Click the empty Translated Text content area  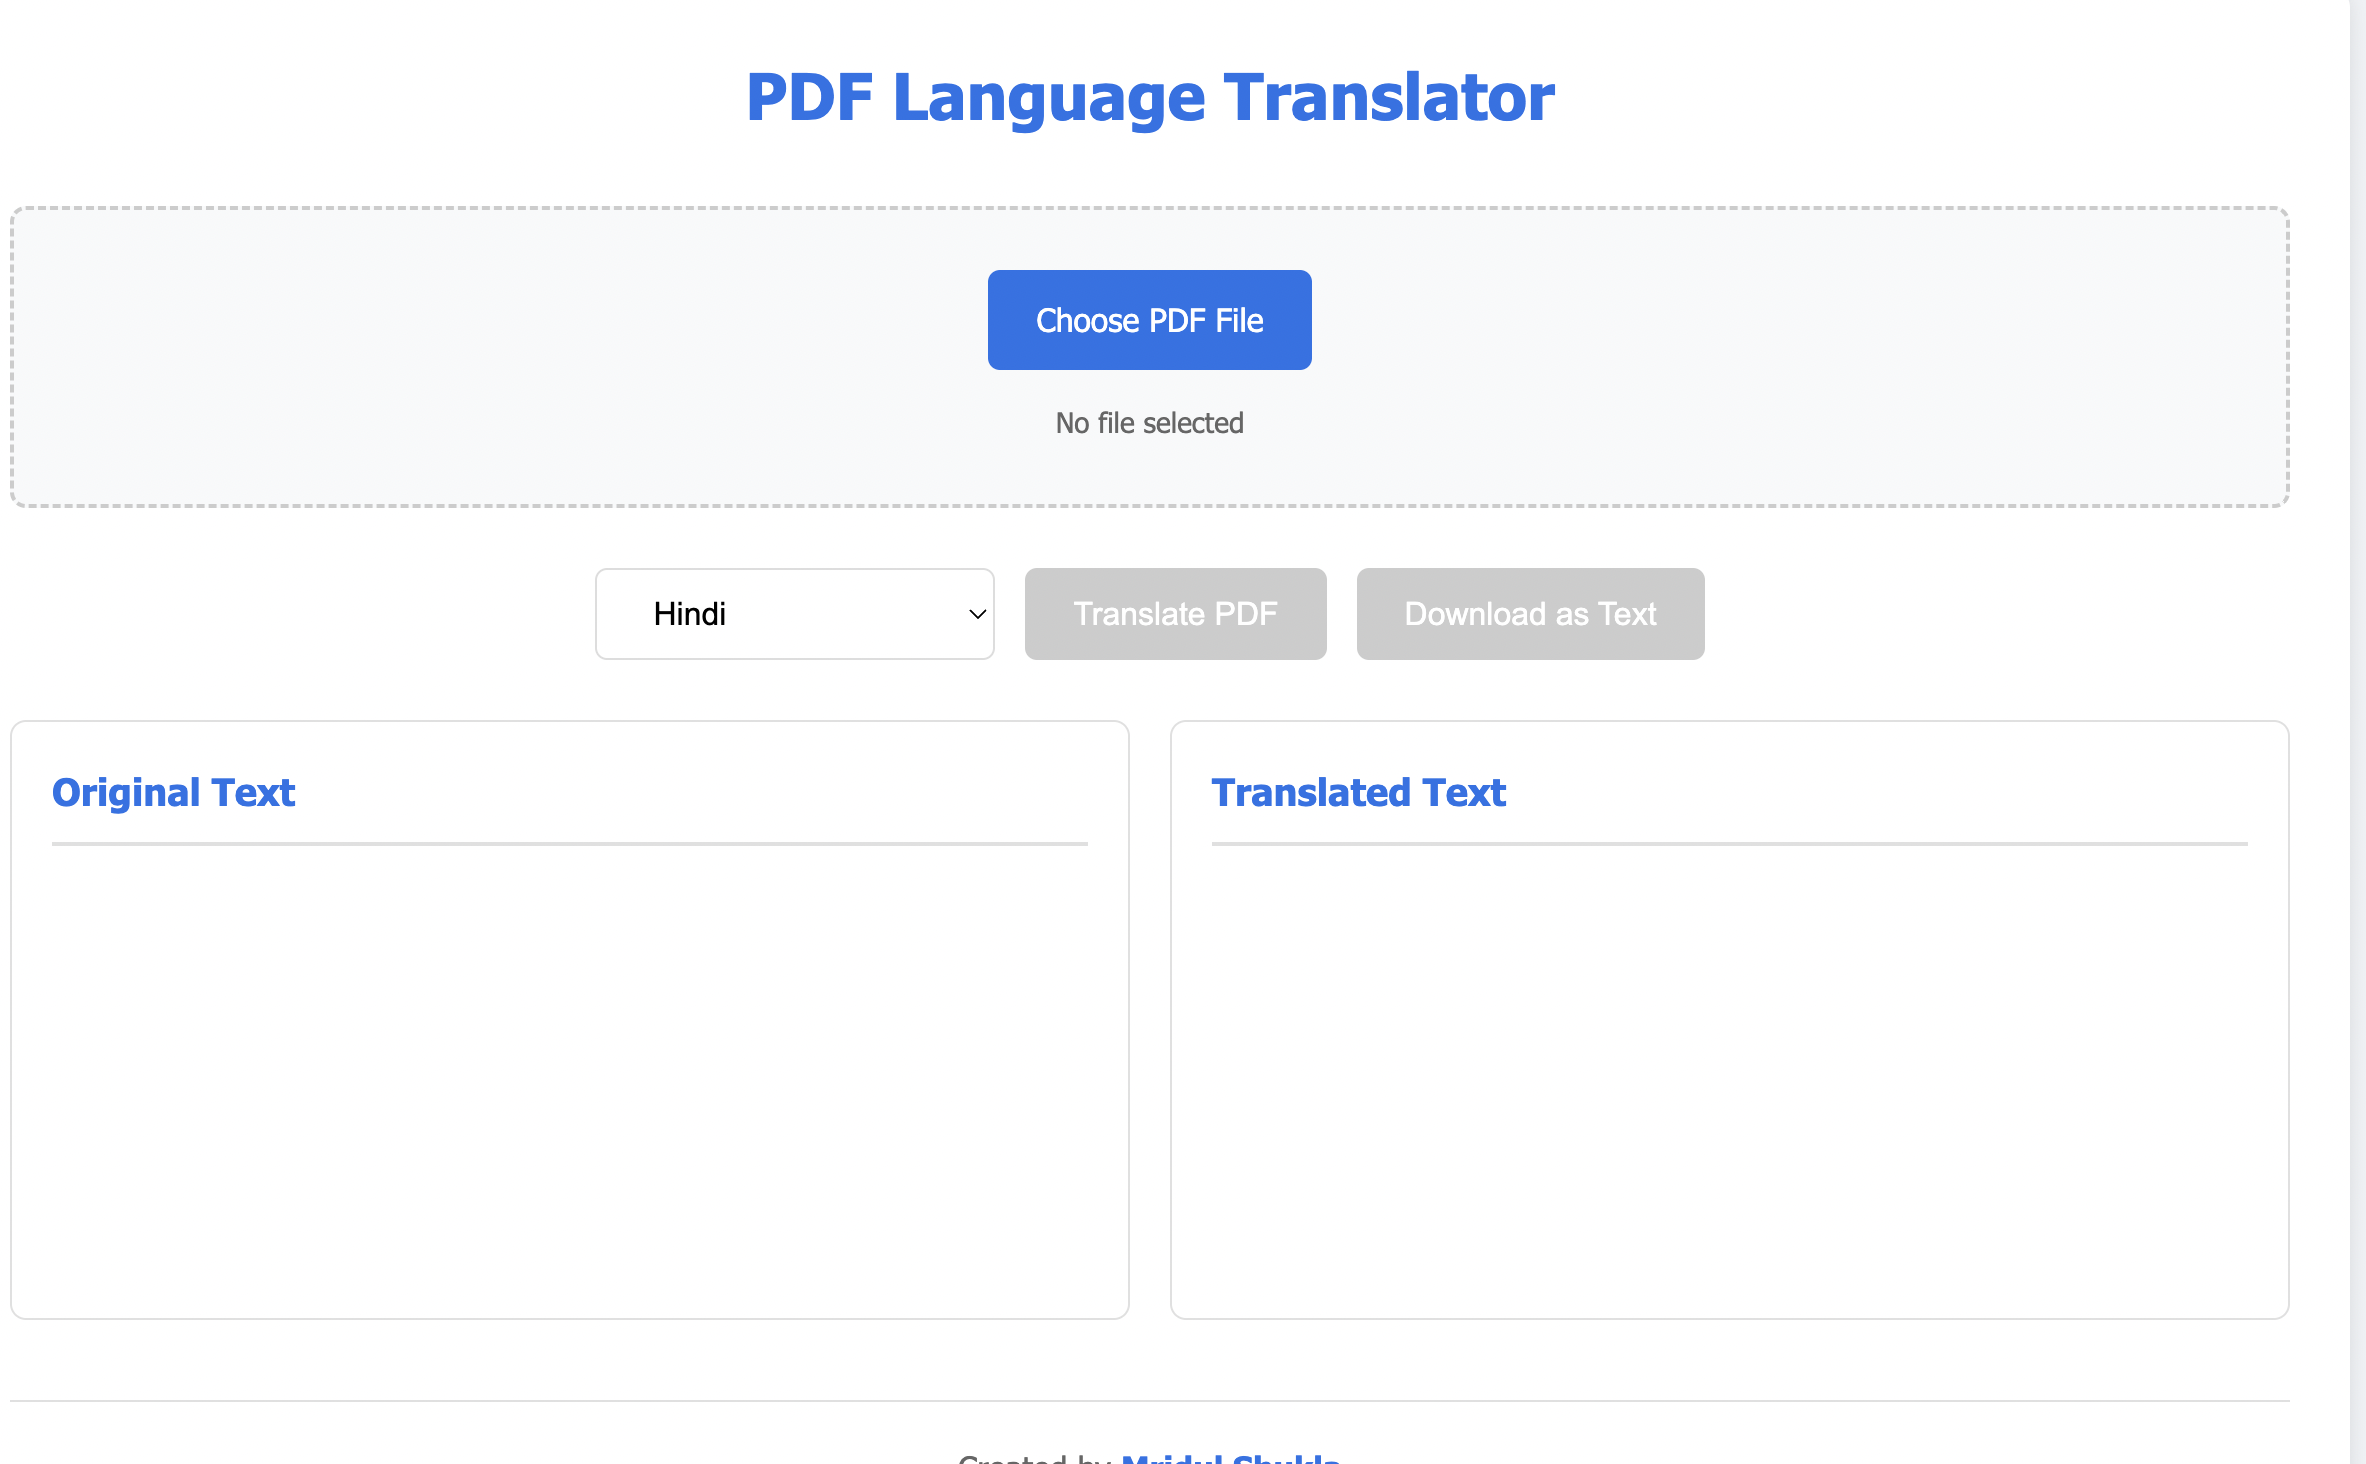click(x=1729, y=1070)
